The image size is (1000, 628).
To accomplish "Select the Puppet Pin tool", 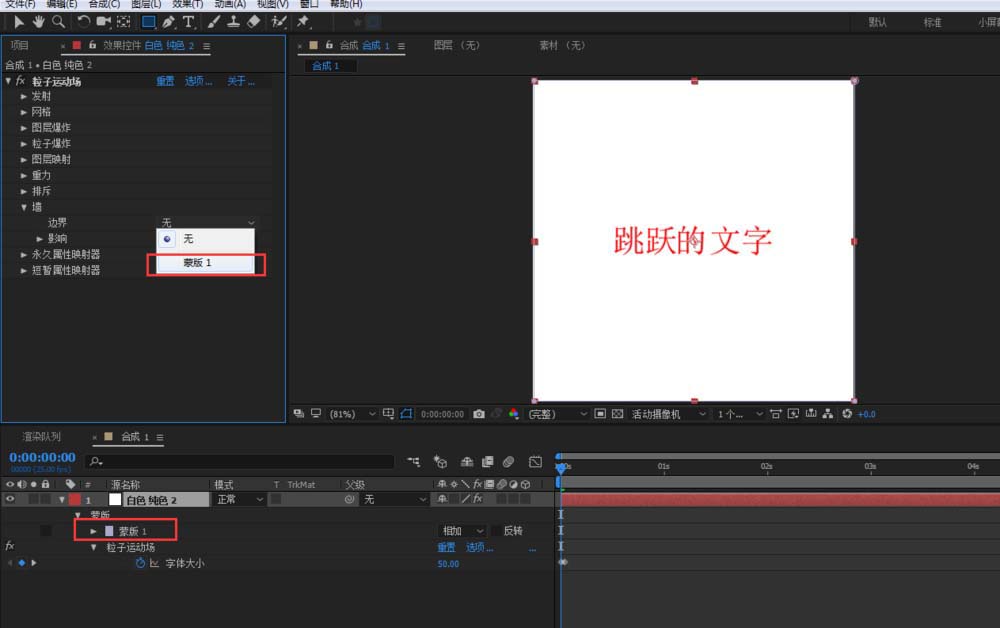I will coord(302,22).
